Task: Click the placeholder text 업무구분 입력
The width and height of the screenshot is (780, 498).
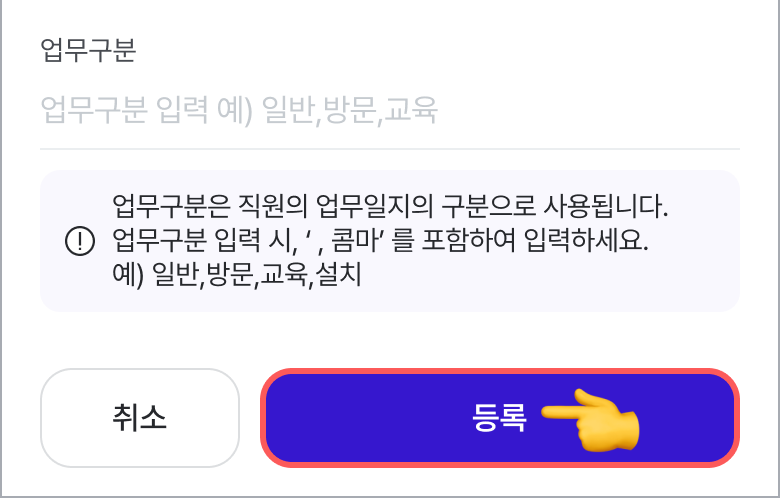Action: pos(124,110)
